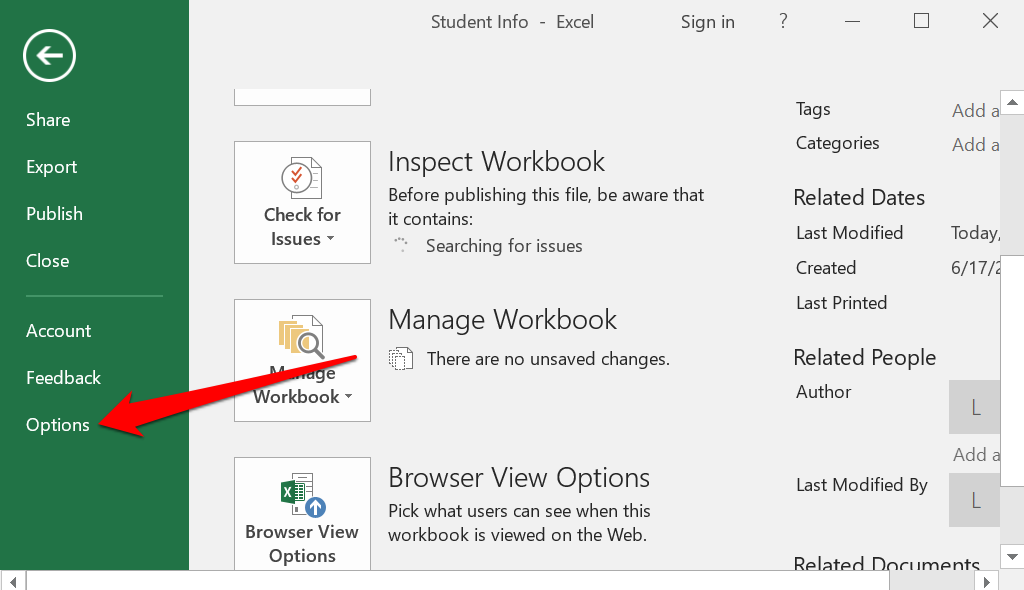Click the Browser View Options Excel icon
This screenshot has height=590, width=1024.
pyautogui.click(x=302, y=495)
